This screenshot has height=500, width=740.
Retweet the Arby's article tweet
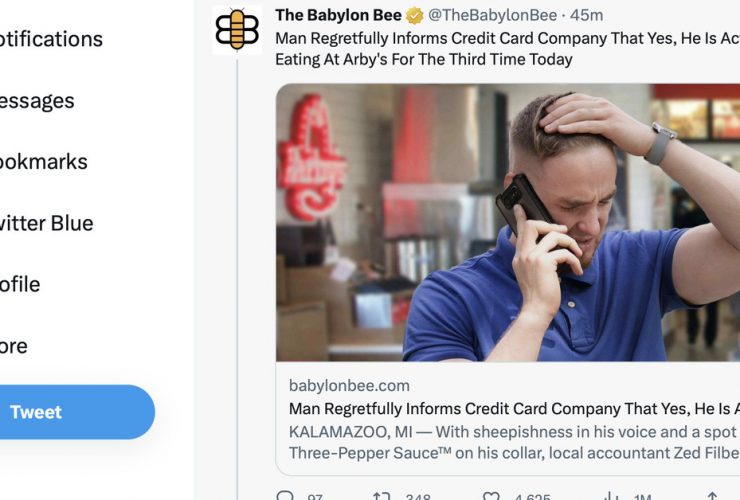point(381,496)
